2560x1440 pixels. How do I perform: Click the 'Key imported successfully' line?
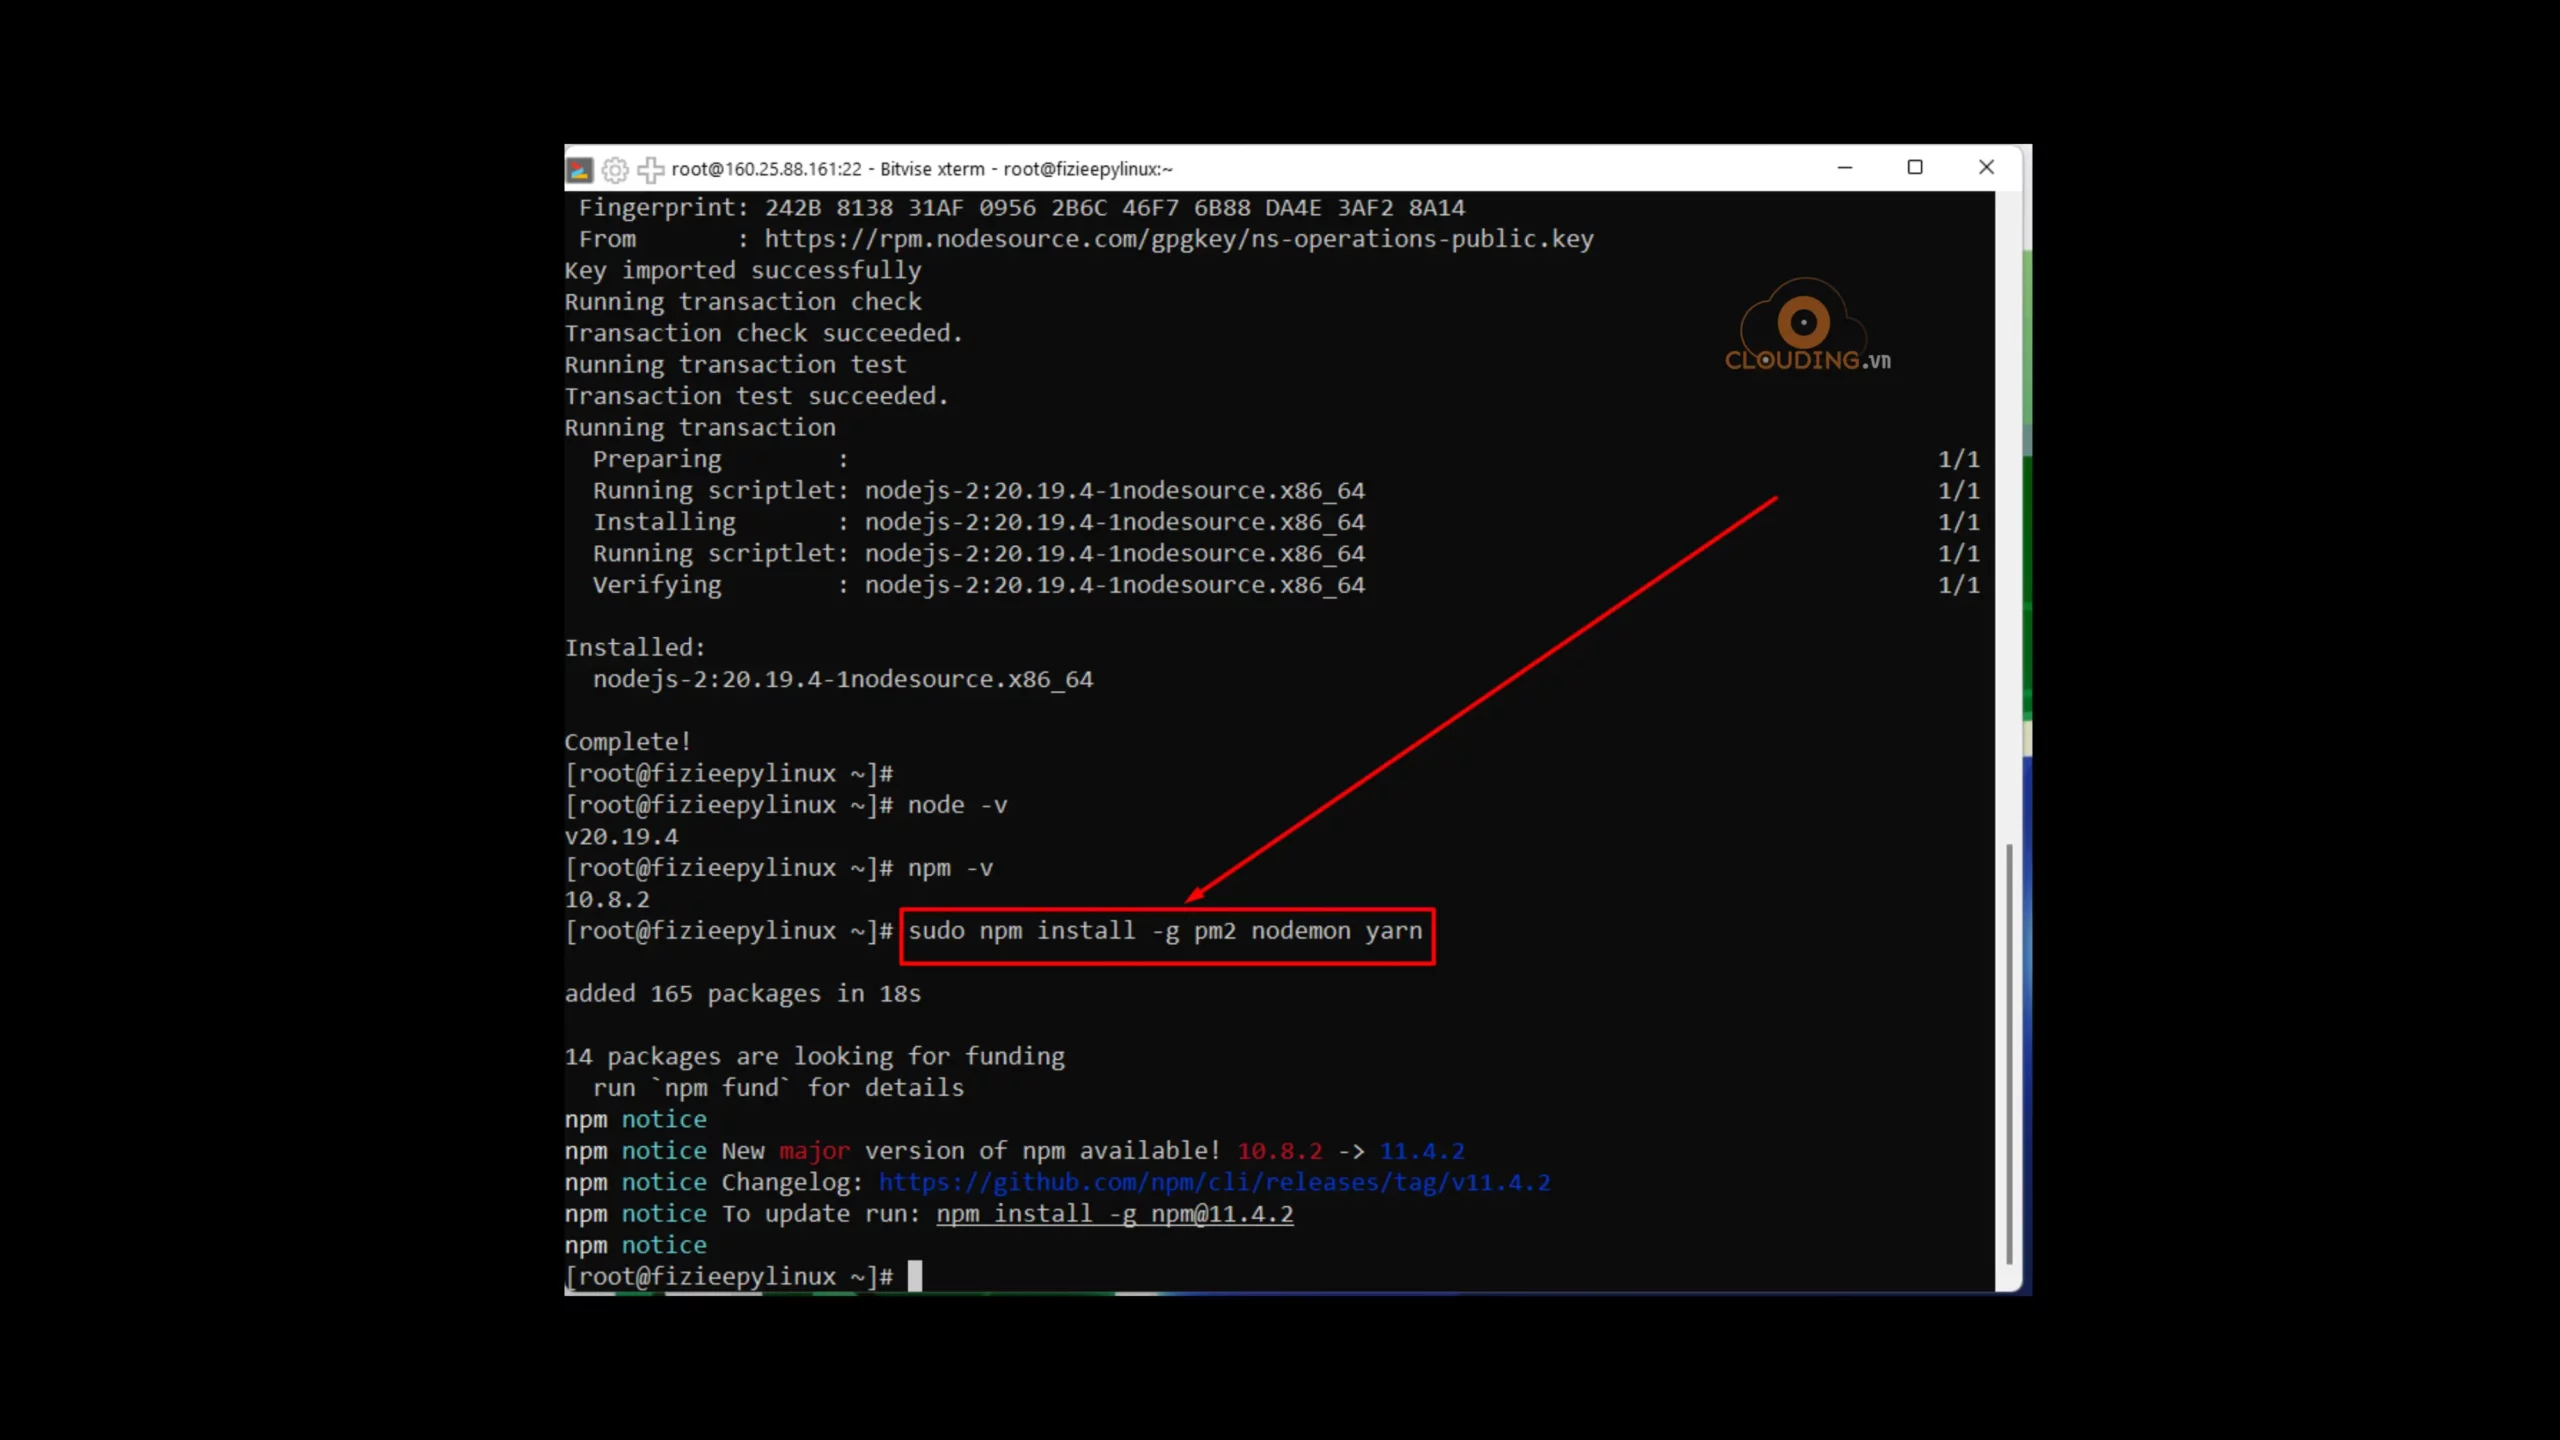(x=743, y=270)
